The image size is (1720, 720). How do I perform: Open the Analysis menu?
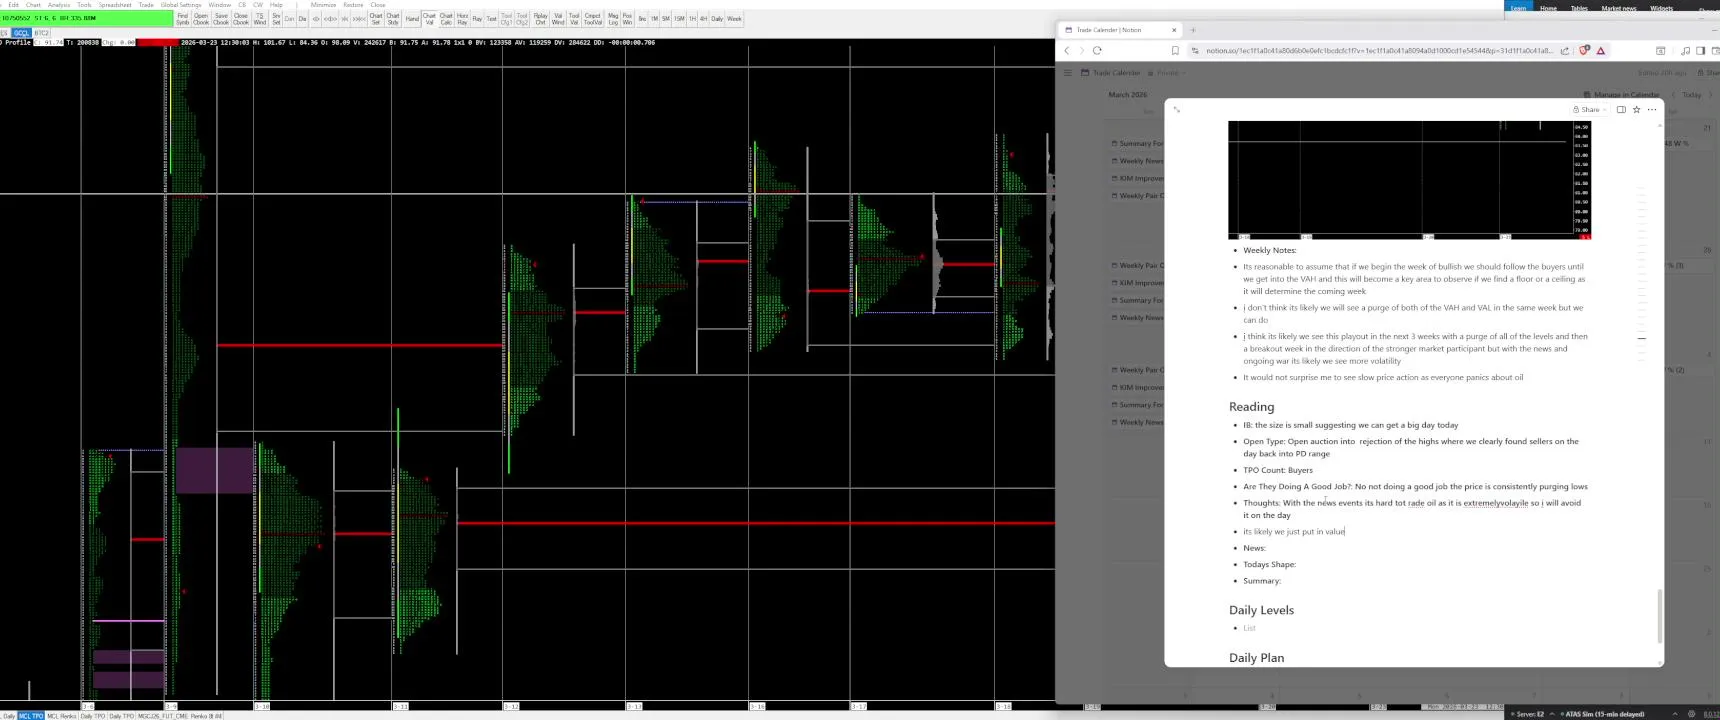coord(59,5)
